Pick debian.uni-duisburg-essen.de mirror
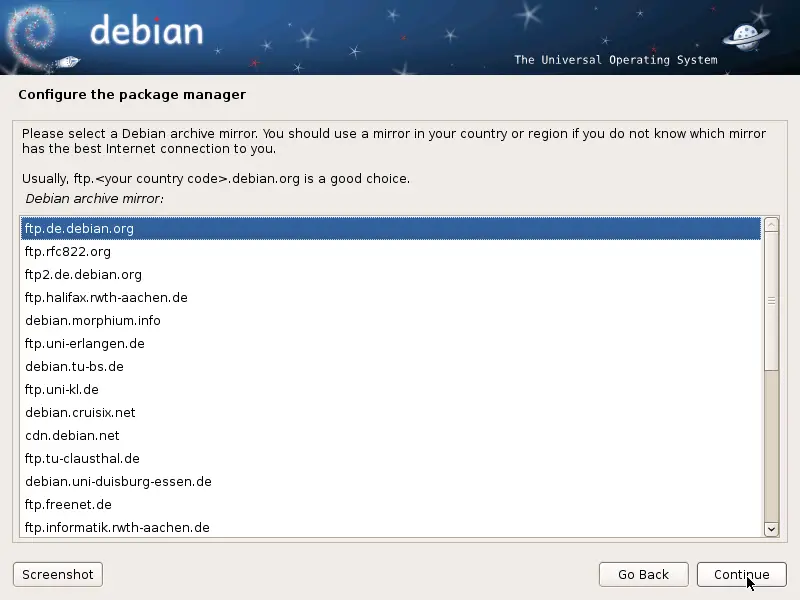The height and width of the screenshot is (600, 800). 391,481
